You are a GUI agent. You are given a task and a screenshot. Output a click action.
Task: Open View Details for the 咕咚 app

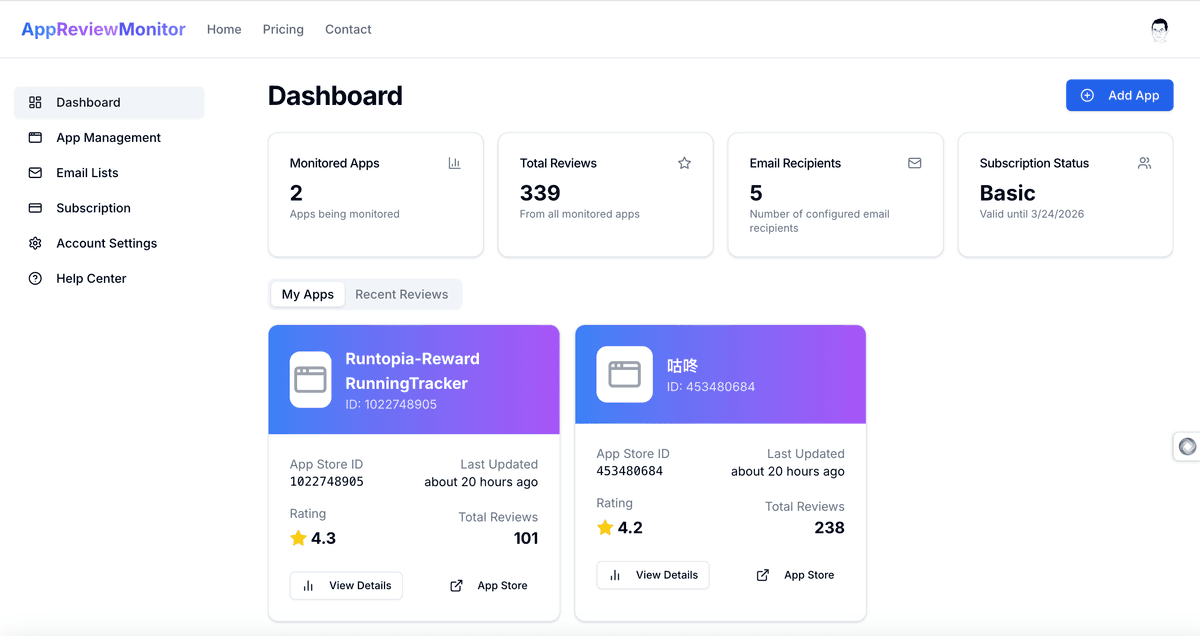tap(653, 575)
